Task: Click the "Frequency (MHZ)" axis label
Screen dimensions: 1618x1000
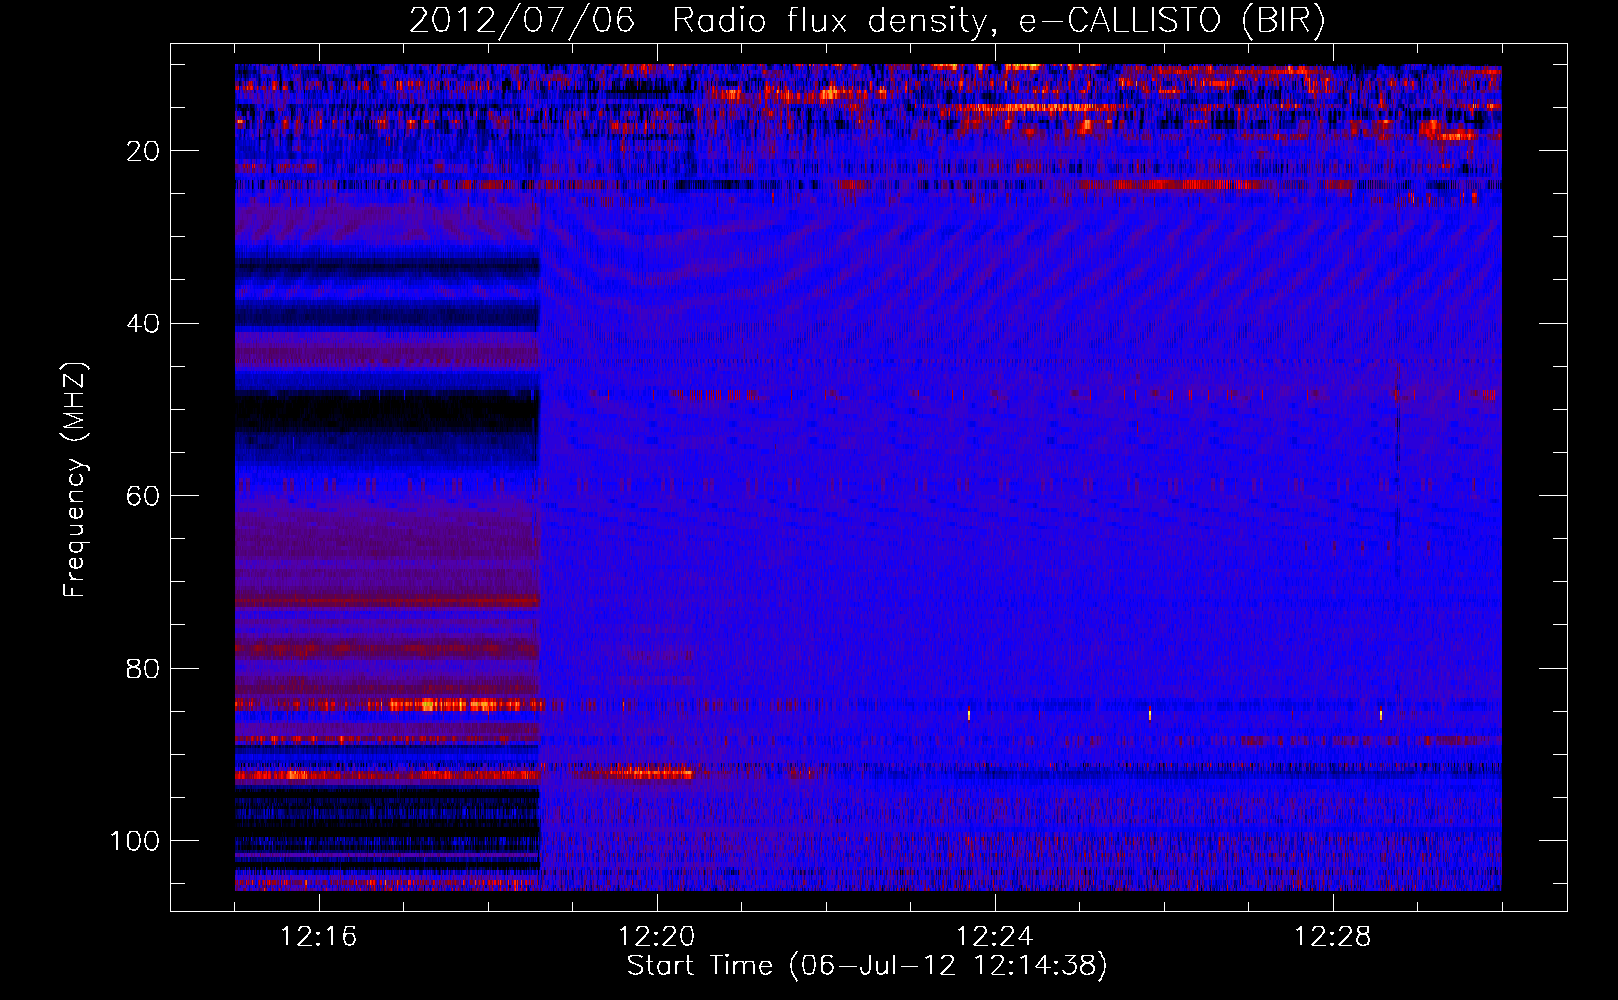Action: [x=75, y=479]
